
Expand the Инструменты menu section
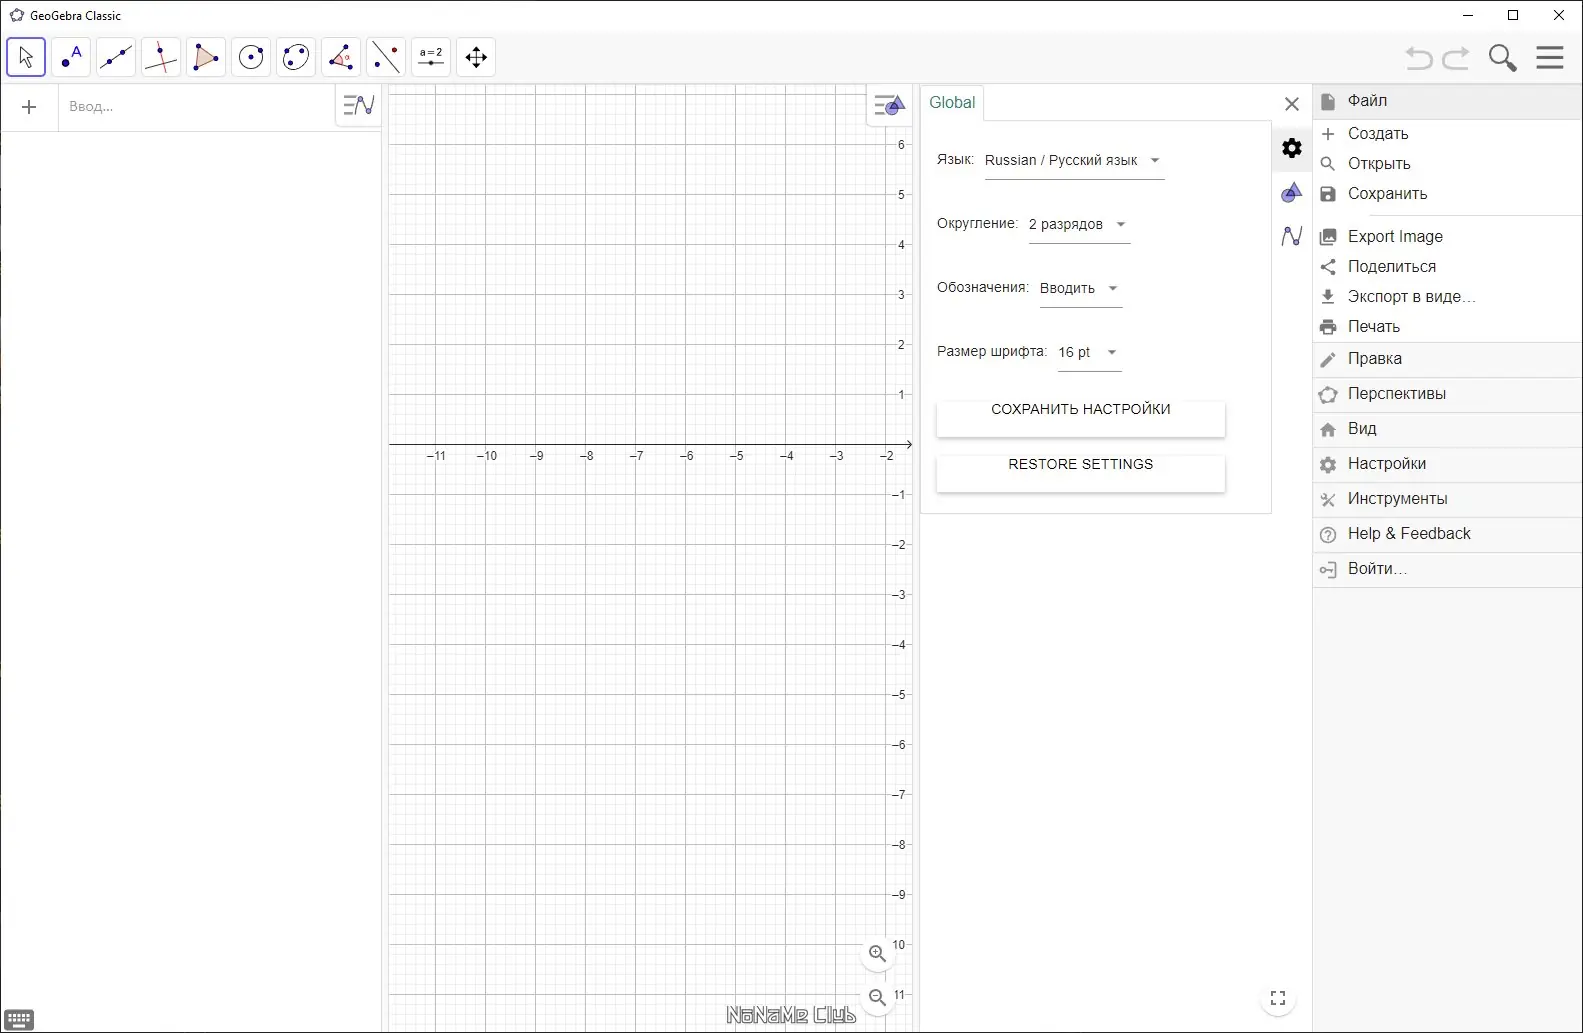(1447, 499)
